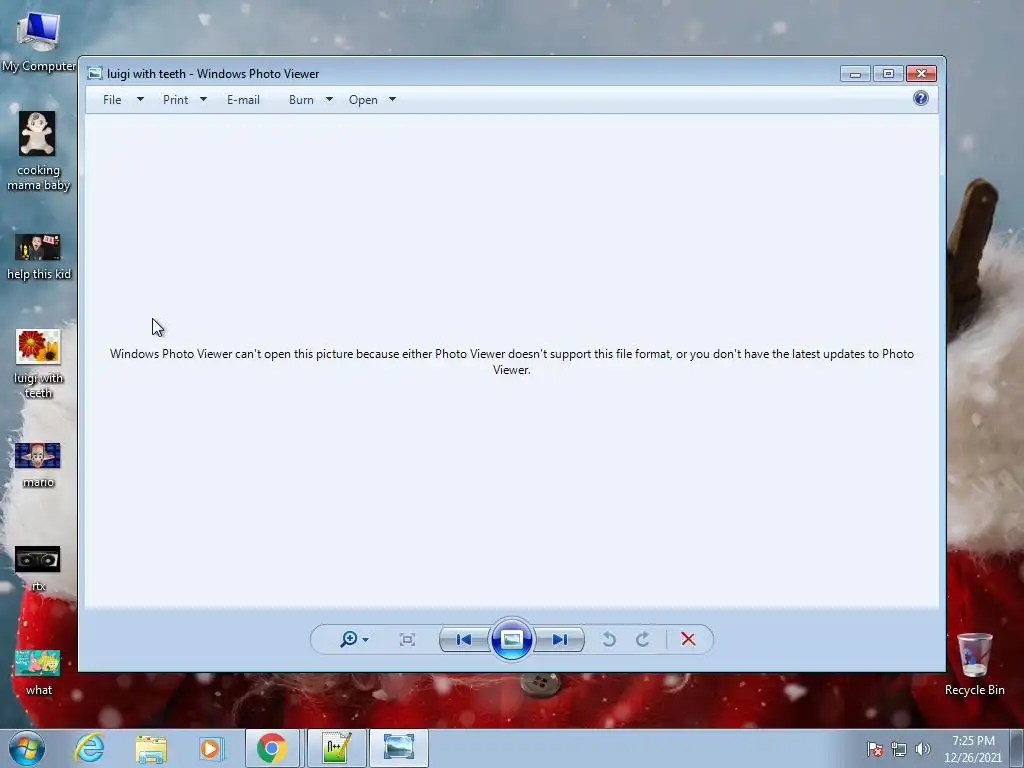Click the Actual size fit icon
This screenshot has width=1024, height=768.
pyautogui.click(x=407, y=639)
